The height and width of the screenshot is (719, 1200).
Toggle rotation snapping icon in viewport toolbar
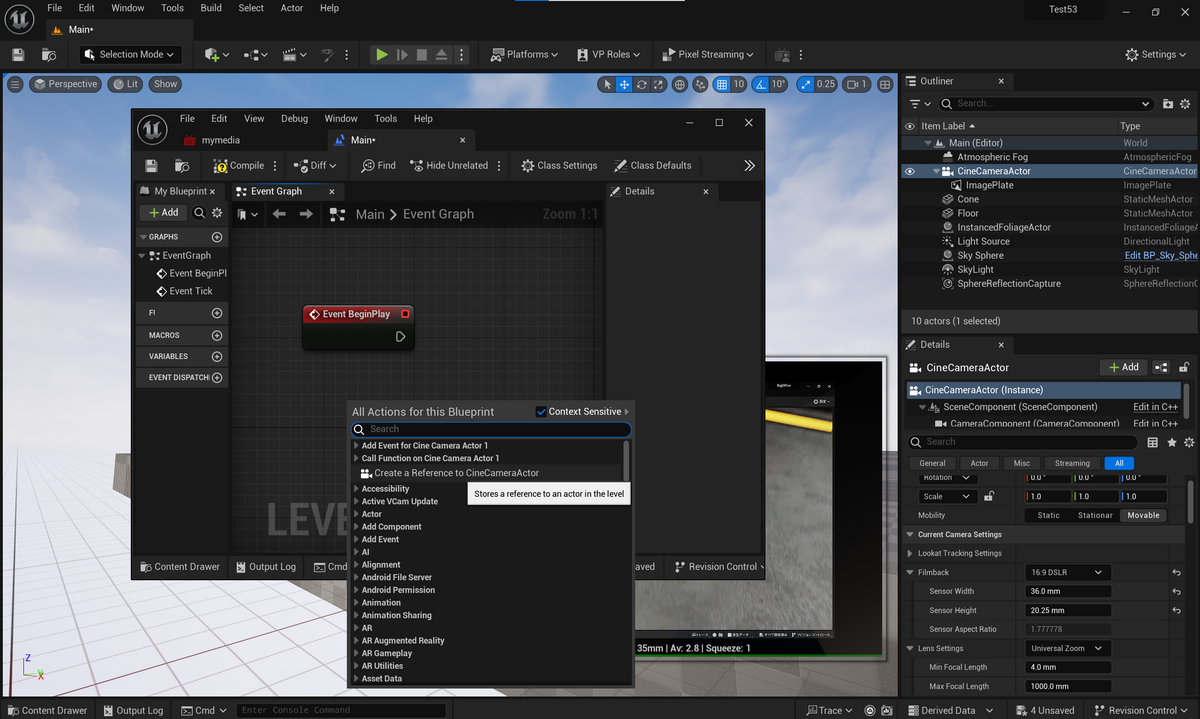pos(761,85)
